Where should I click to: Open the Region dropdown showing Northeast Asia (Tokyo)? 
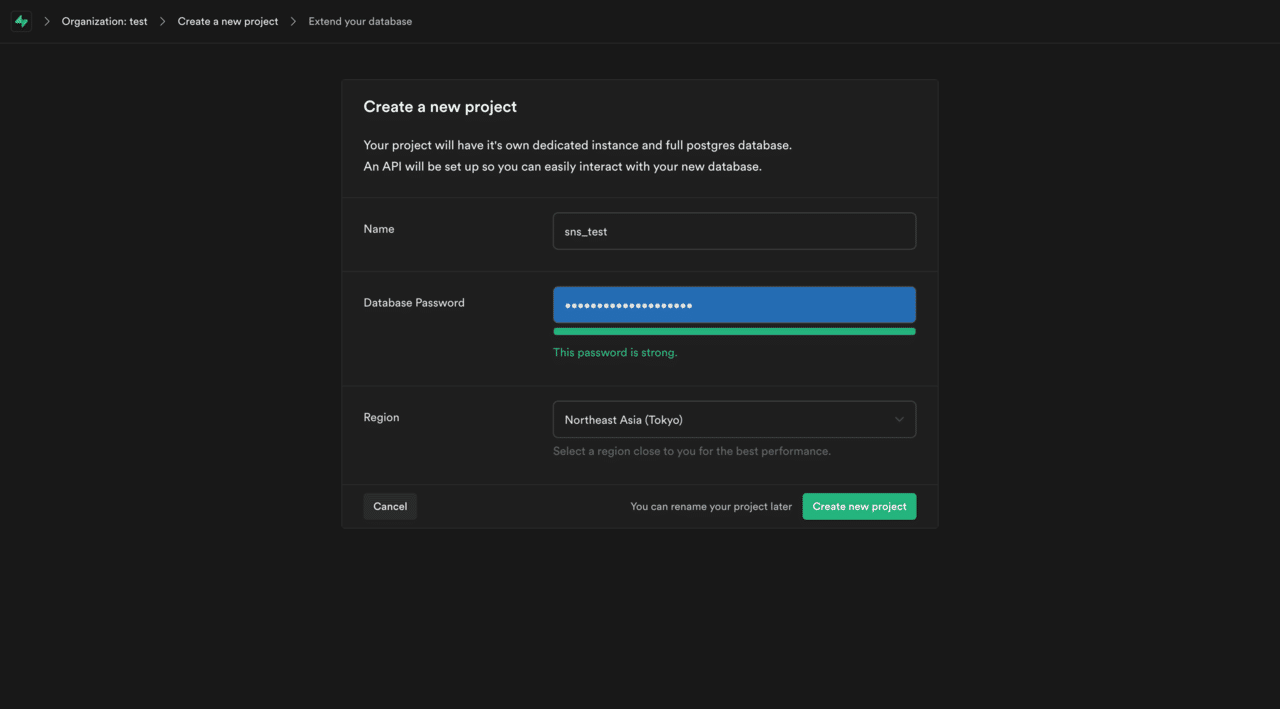click(720, 420)
